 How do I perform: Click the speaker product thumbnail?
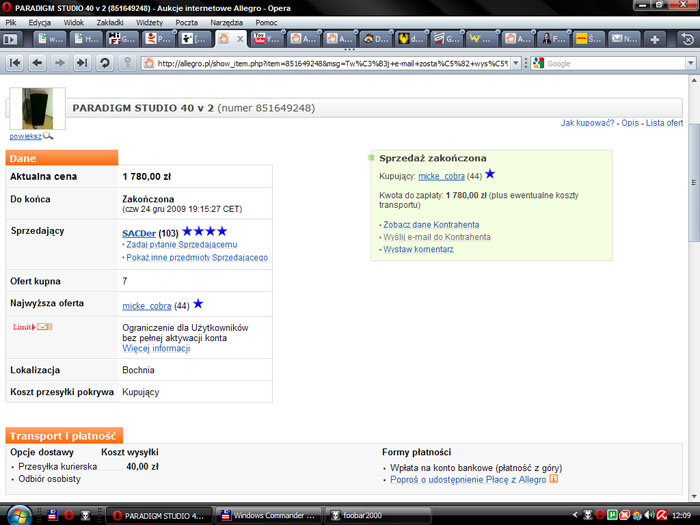point(38,108)
